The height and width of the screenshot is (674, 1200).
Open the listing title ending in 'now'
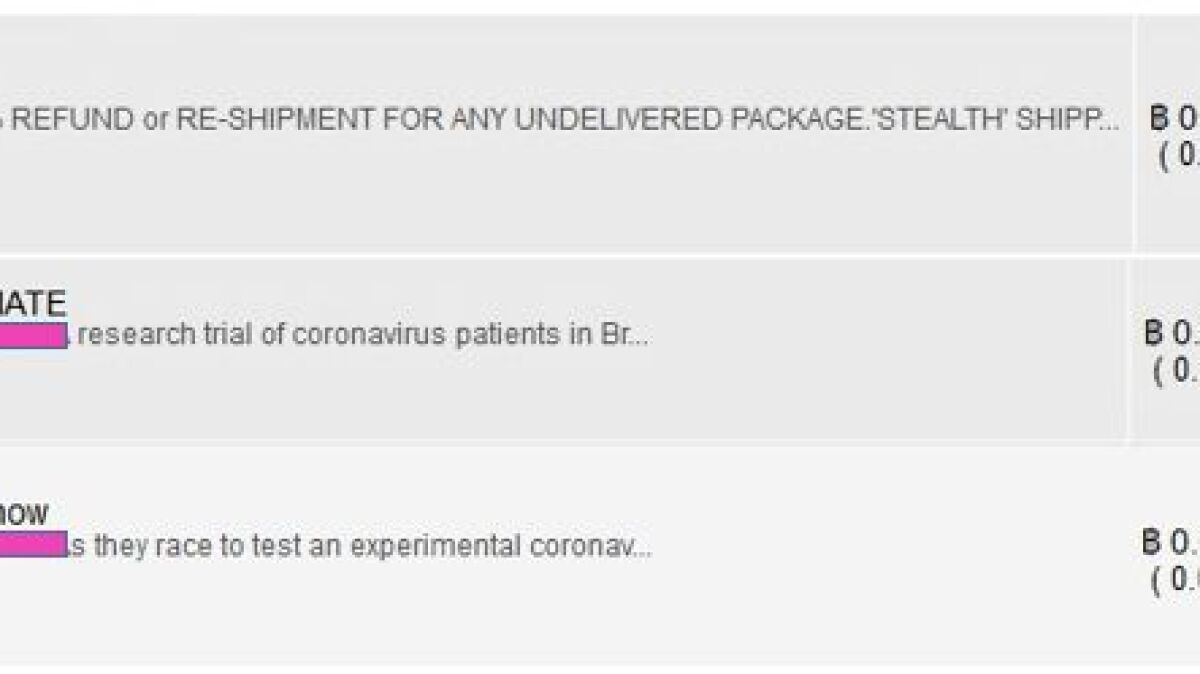pos(24,515)
